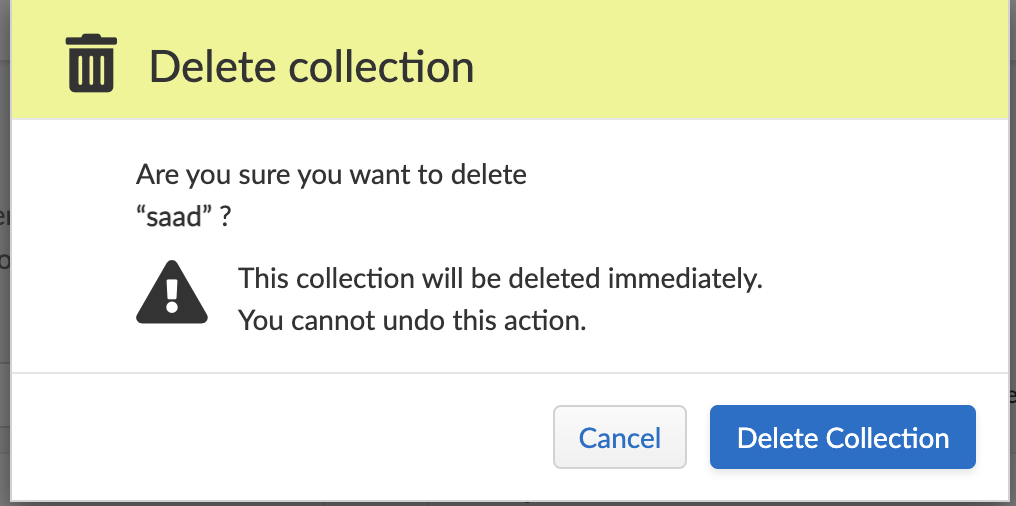Click empty white space right of warning text
Screen dimensions: 1016x506
click(x=880, y=298)
